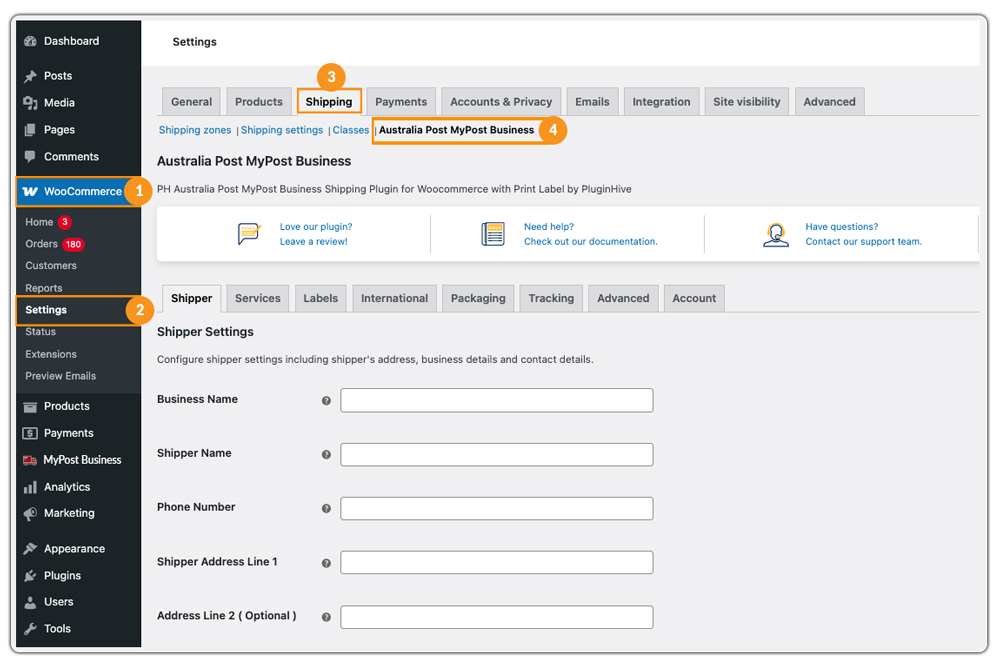Click the Comments bubble icon
The width and height of the screenshot is (1000, 665).
point(30,157)
